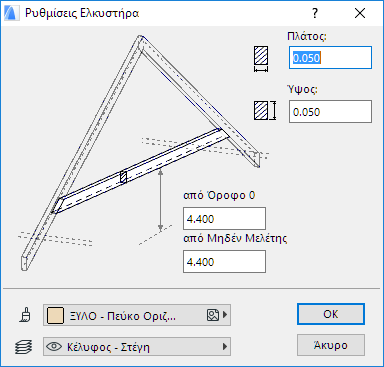384x367 pixels.
Task: Open the ΞΥΛΟ - Πεύκο material dropdown
Action: pos(137,315)
